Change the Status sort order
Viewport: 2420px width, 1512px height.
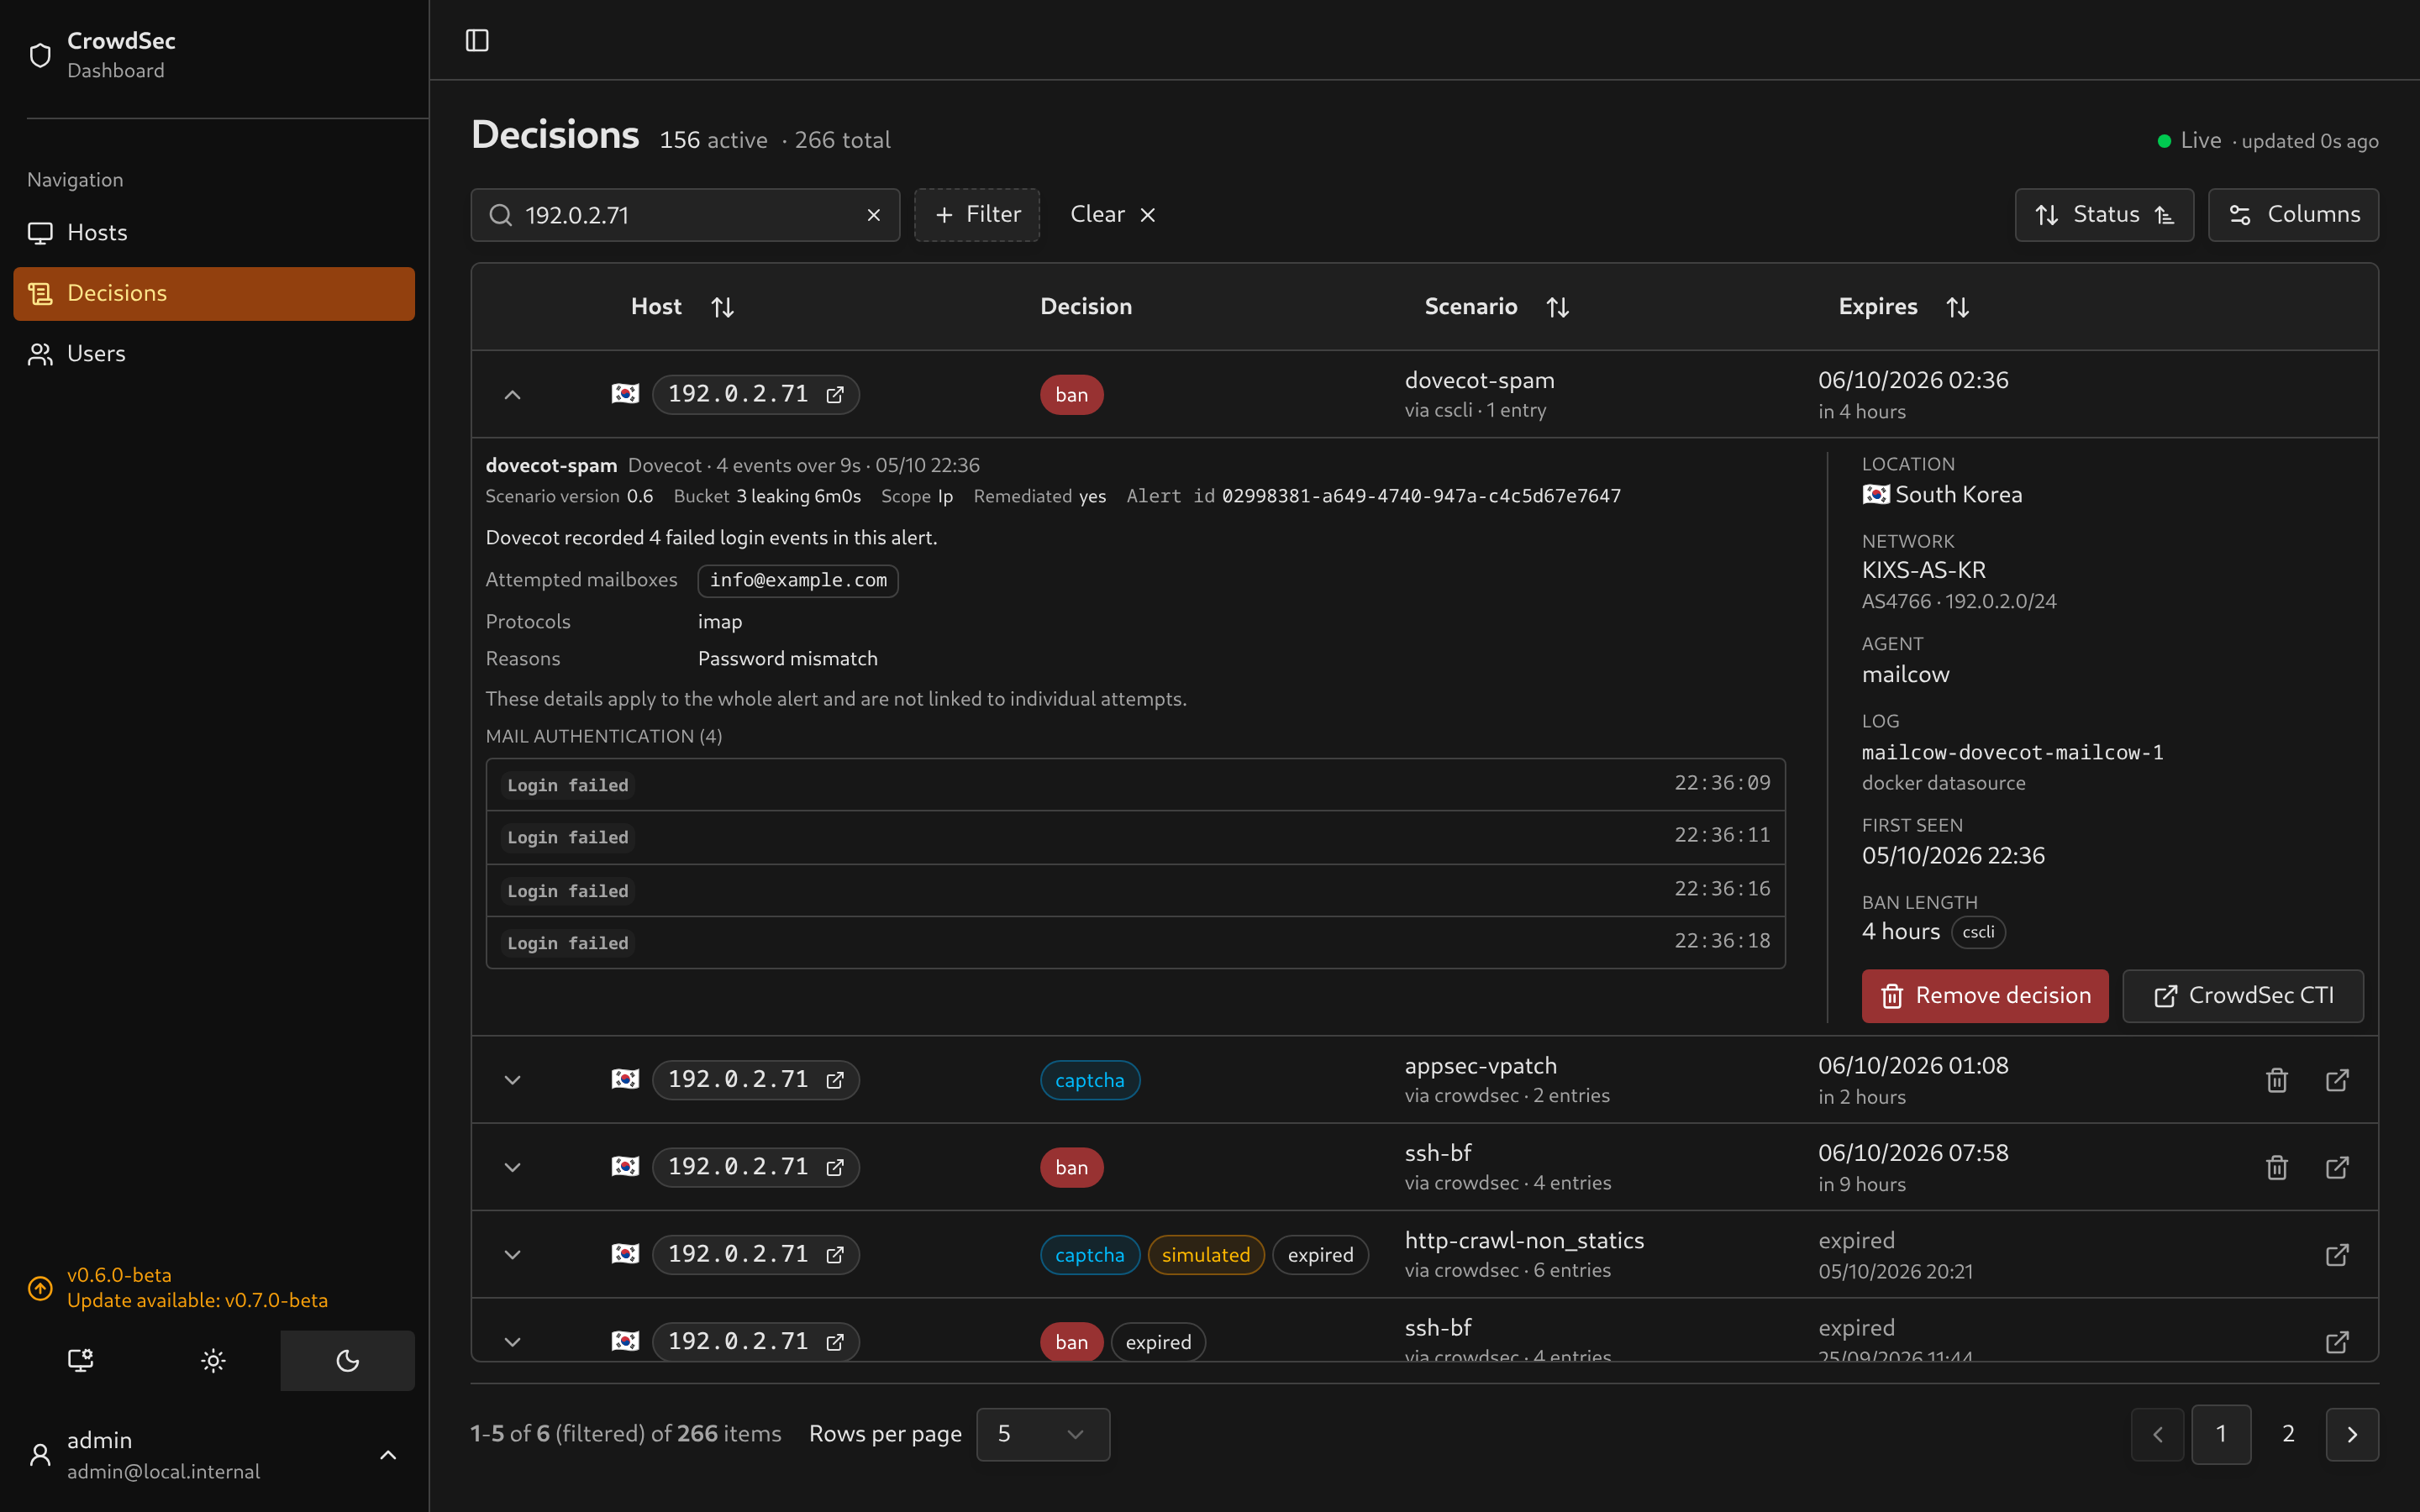(x=2104, y=215)
